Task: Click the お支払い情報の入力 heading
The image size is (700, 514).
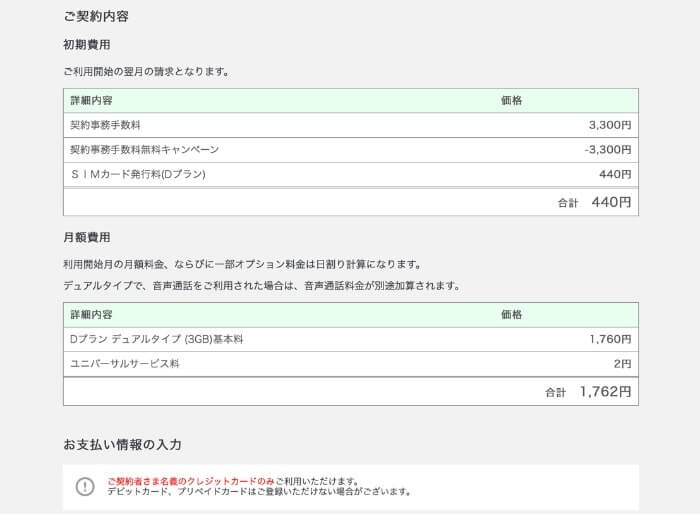Action: pos(122,444)
